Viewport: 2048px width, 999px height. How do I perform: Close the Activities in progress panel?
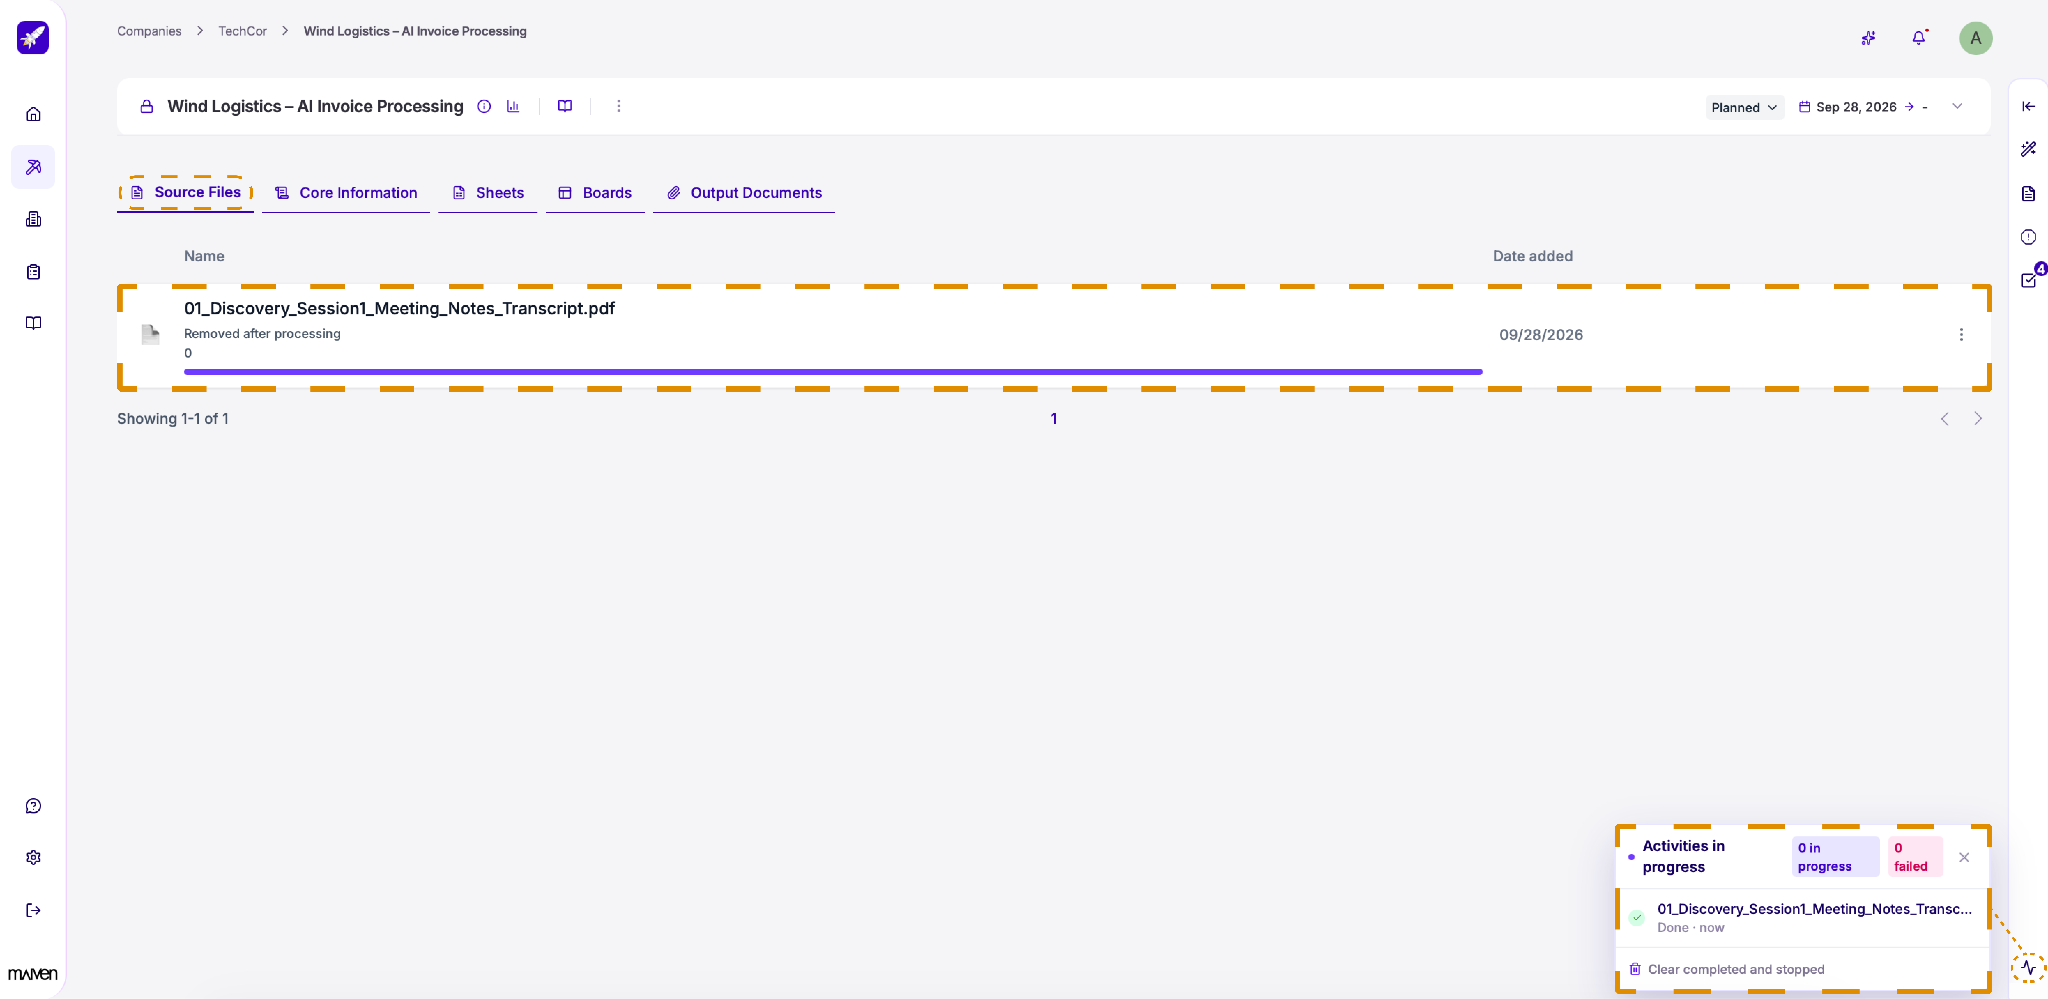(1964, 857)
